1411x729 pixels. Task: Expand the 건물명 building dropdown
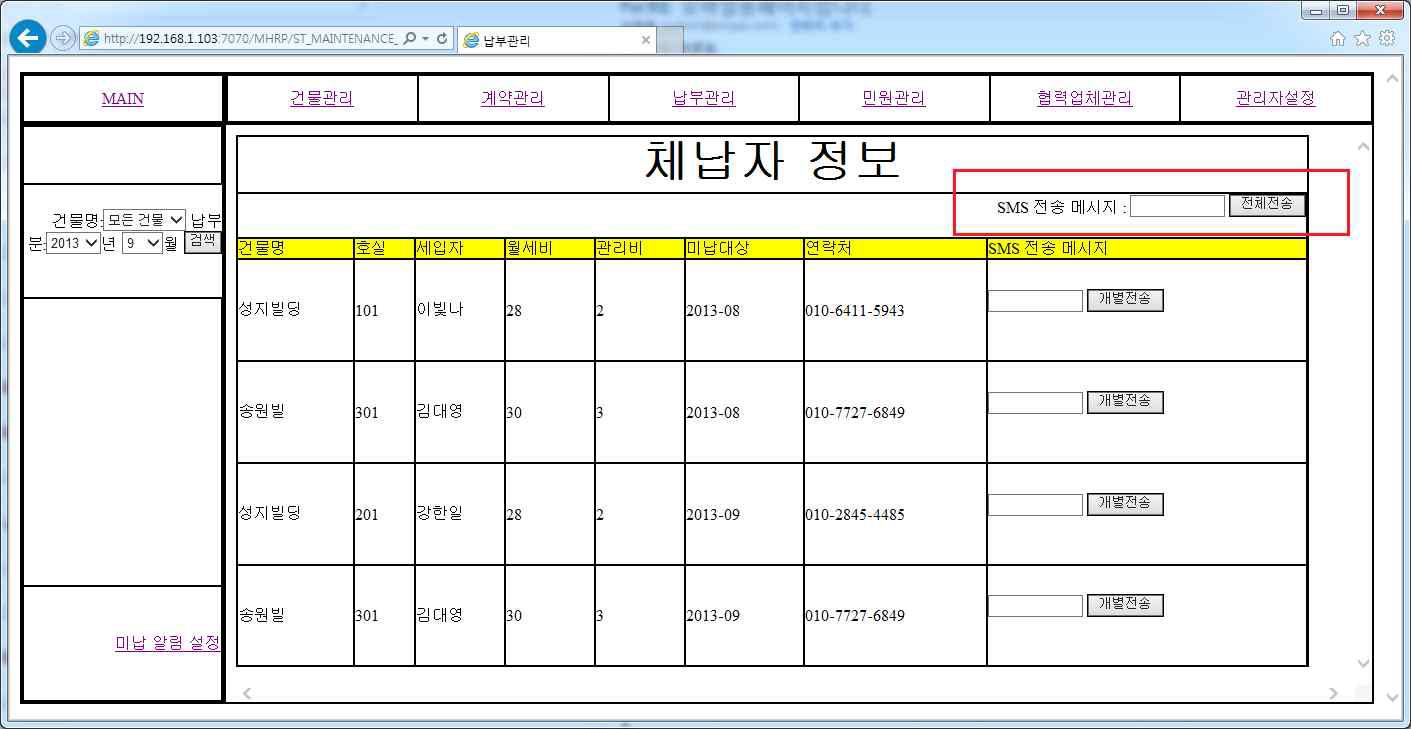(x=145, y=220)
